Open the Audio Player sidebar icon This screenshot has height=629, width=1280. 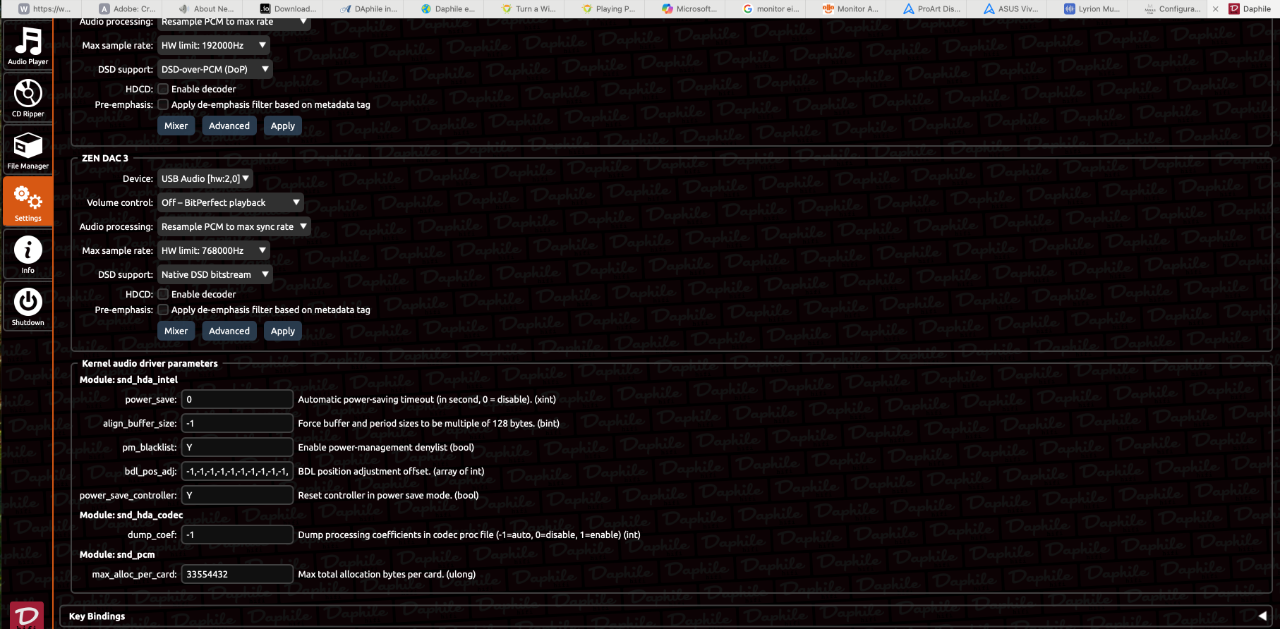pyautogui.click(x=27, y=46)
